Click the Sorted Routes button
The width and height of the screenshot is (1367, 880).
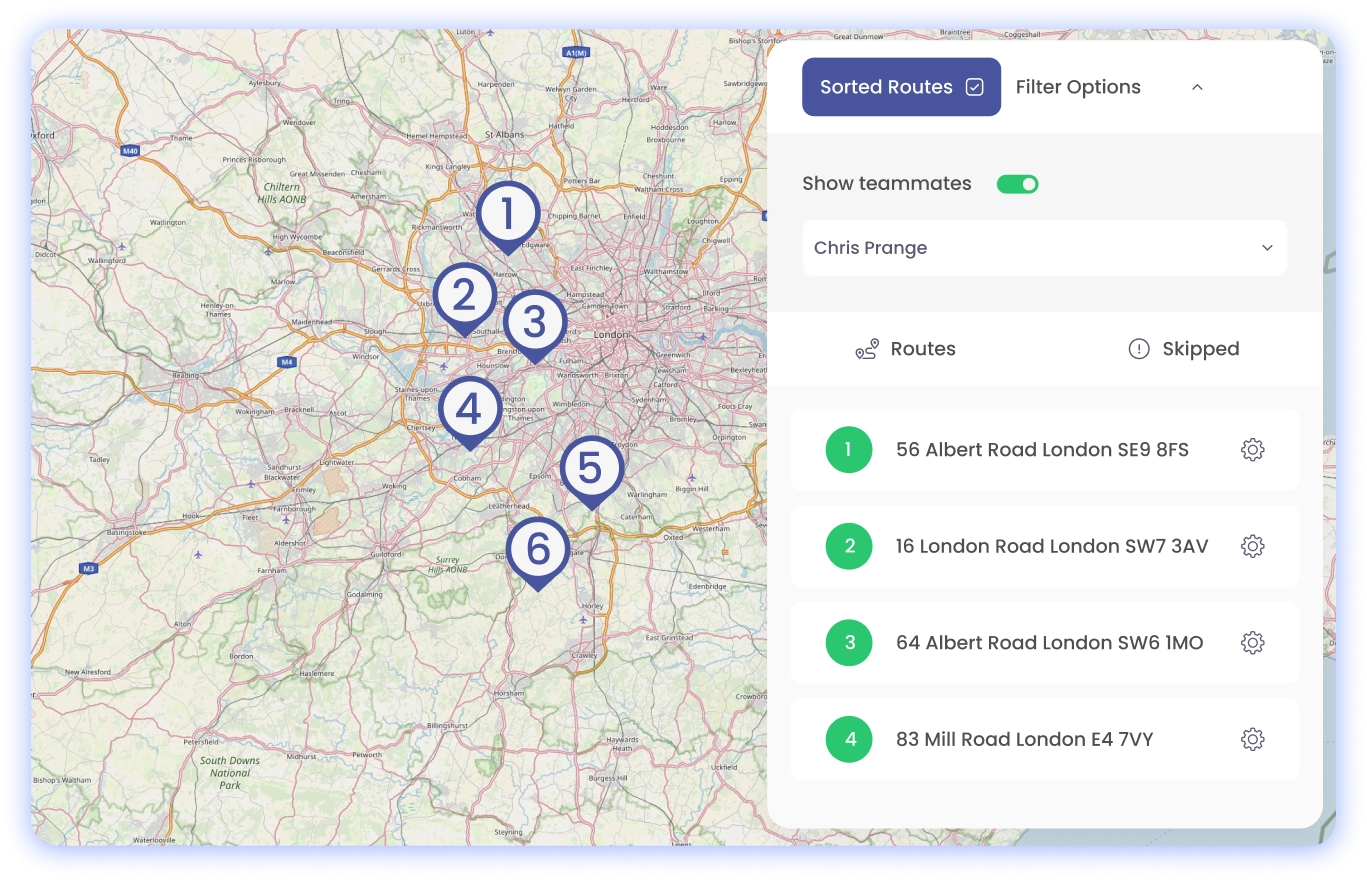pyautogui.click(x=901, y=87)
